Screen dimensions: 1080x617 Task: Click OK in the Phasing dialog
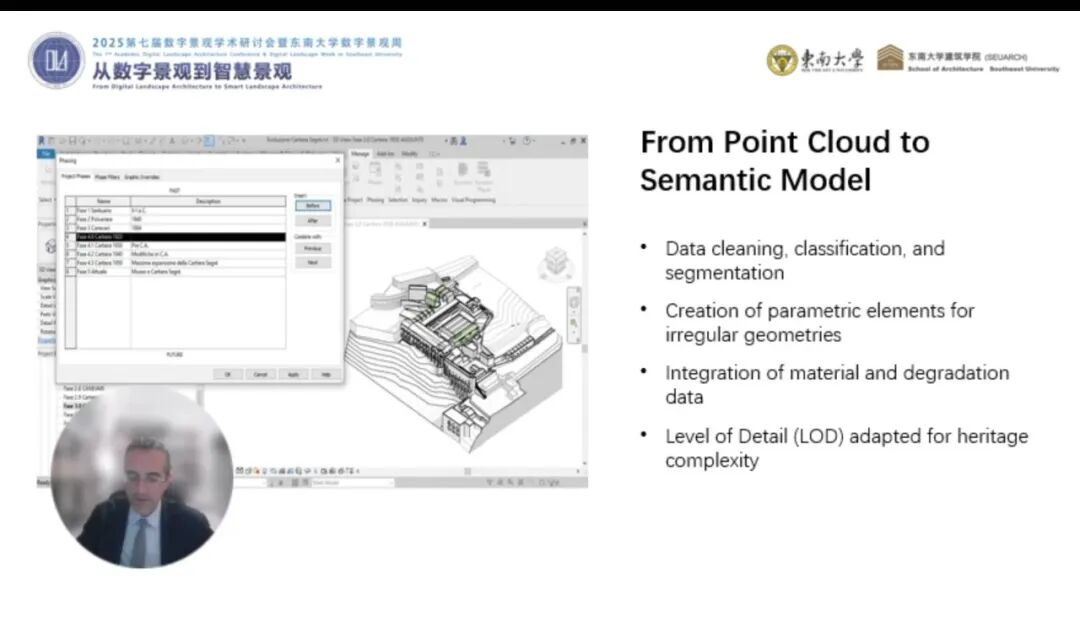[227, 374]
